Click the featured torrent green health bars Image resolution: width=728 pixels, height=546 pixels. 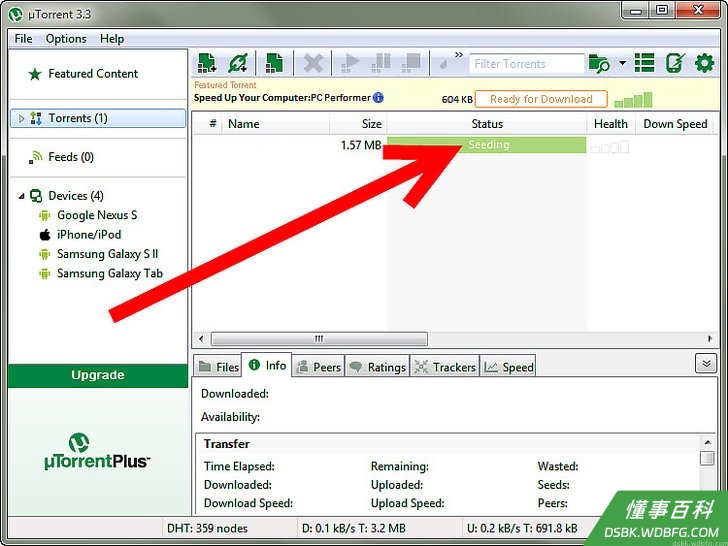click(633, 100)
